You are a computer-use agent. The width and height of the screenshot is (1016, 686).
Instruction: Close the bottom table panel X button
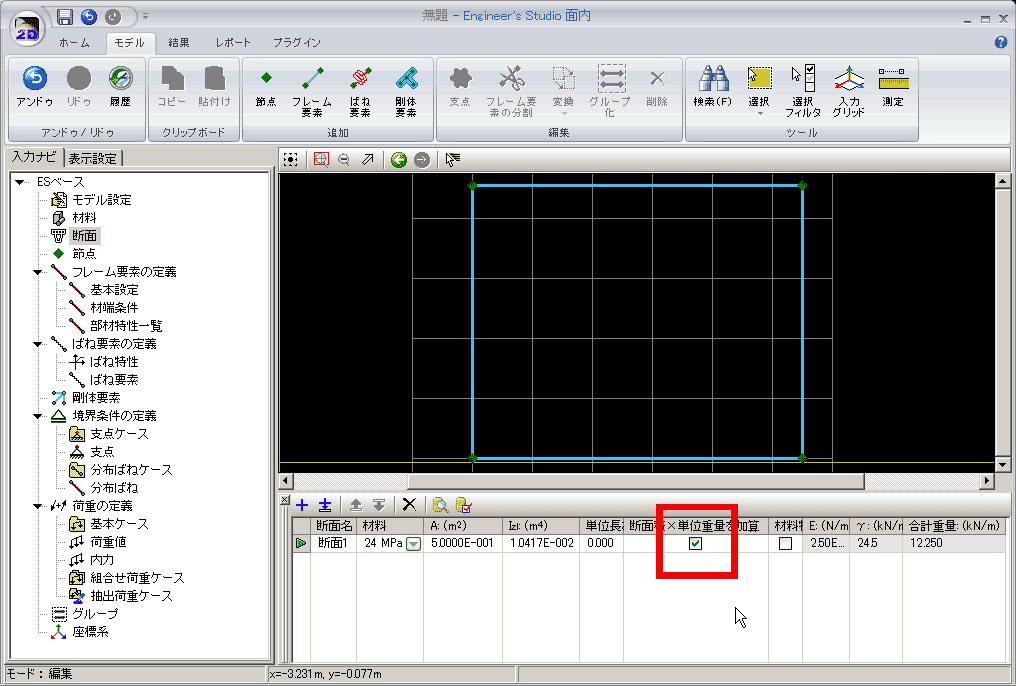(x=284, y=499)
